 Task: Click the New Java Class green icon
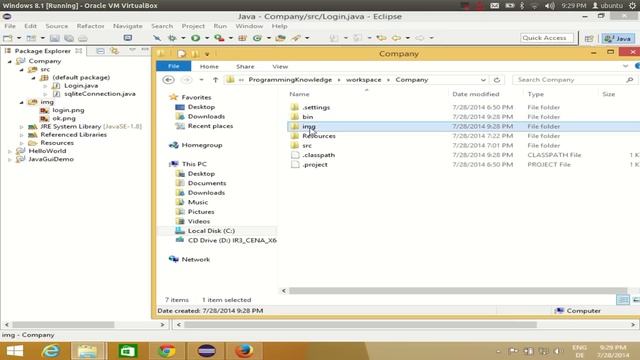(x=257, y=38)
